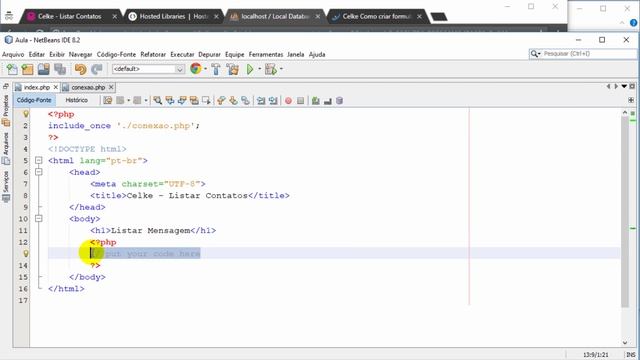Click the green Run Project icon

[x=250, y=69]
